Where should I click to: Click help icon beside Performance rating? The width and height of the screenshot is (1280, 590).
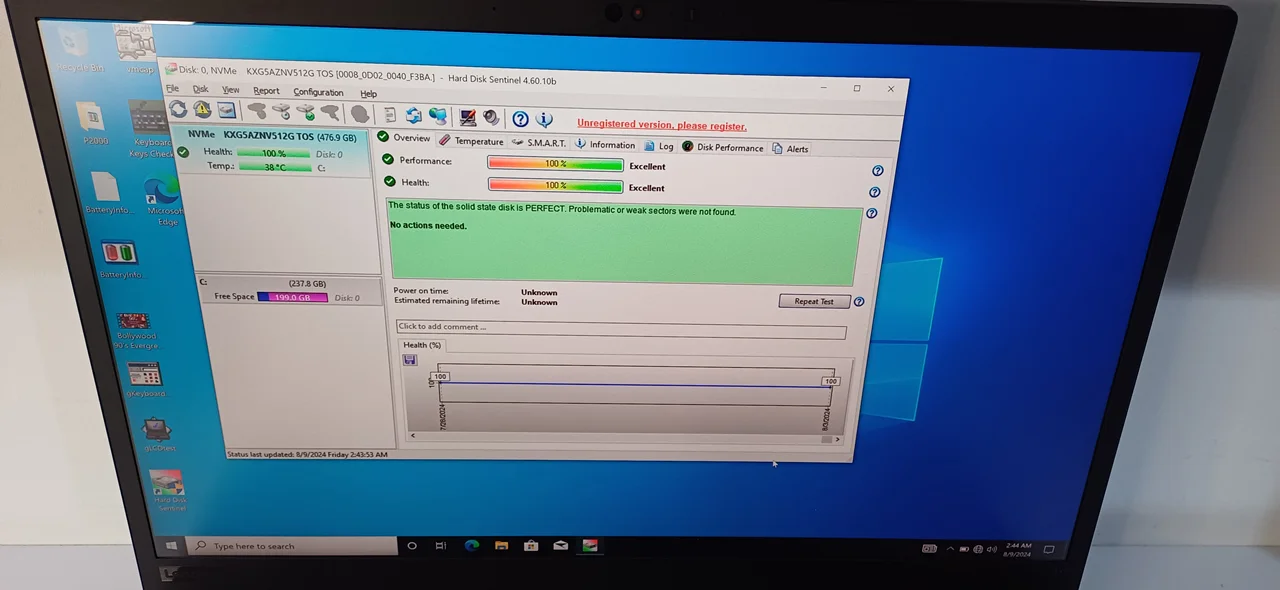click(877, 171)
